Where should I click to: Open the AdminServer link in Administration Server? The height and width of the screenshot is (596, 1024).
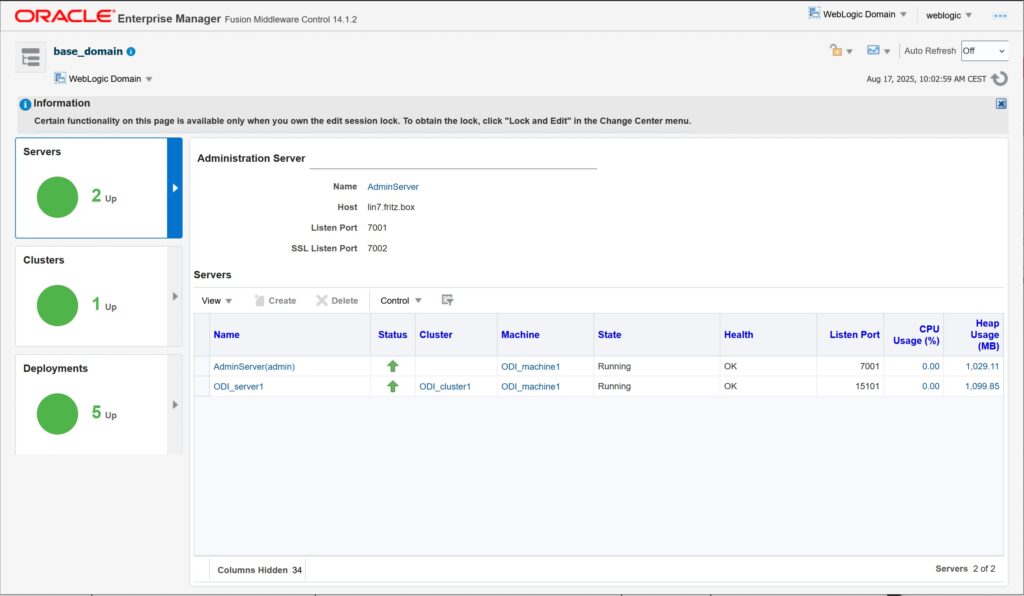392,187
